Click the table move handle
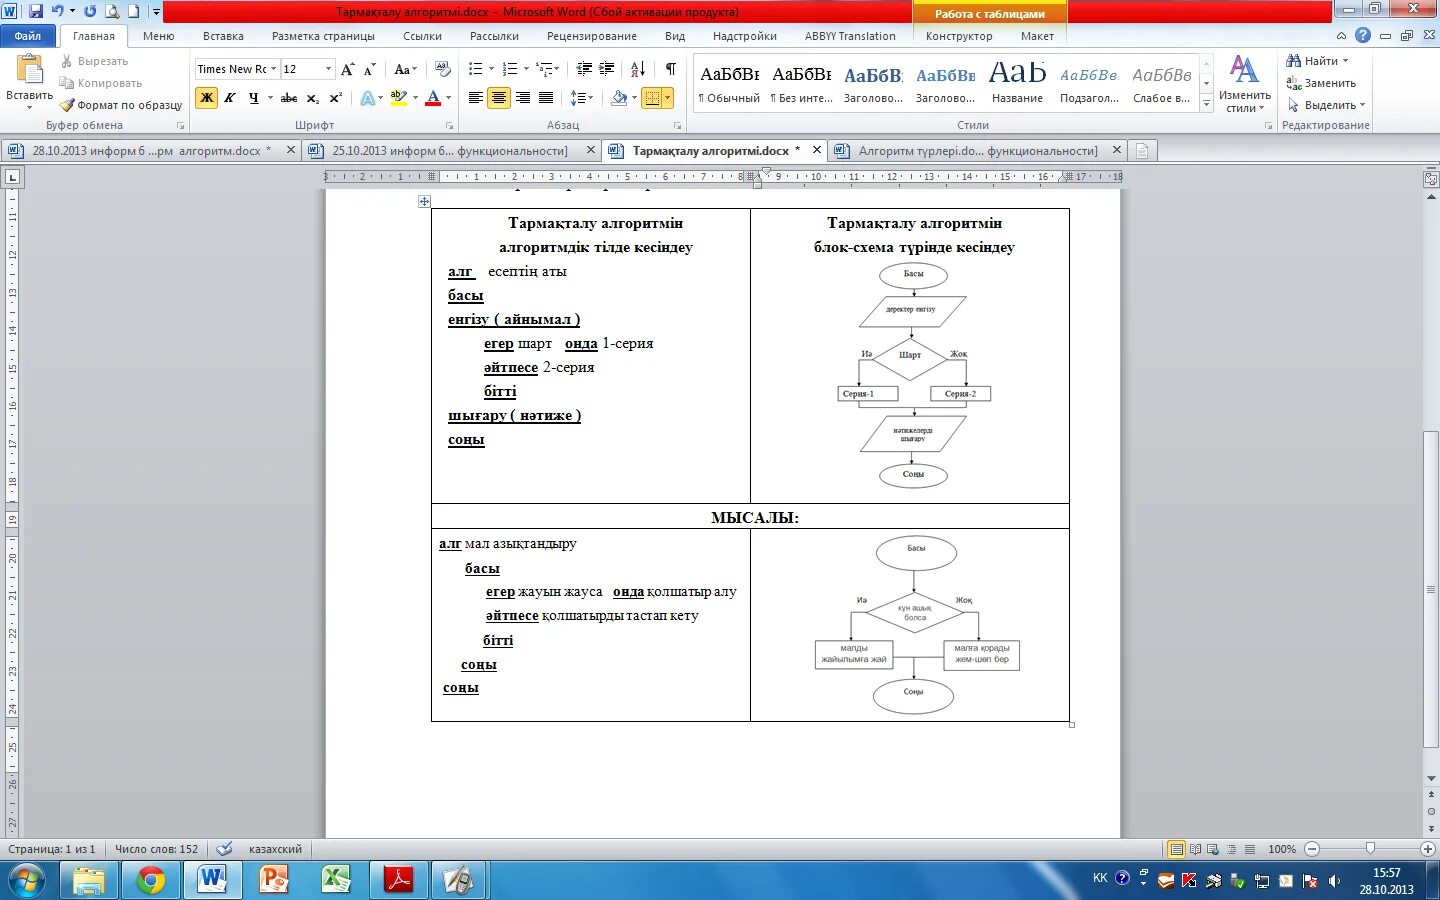1440x900 pixels. pyautogui.click(x=424, y=201)
